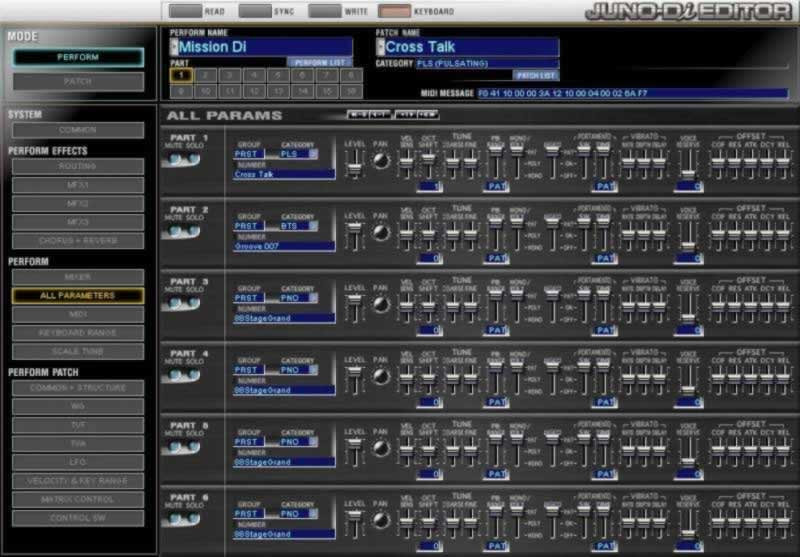The height and width of the screenshot is (557, 800).
Task: Turn the Part 1 PAN knob
Action: point(381,161)
